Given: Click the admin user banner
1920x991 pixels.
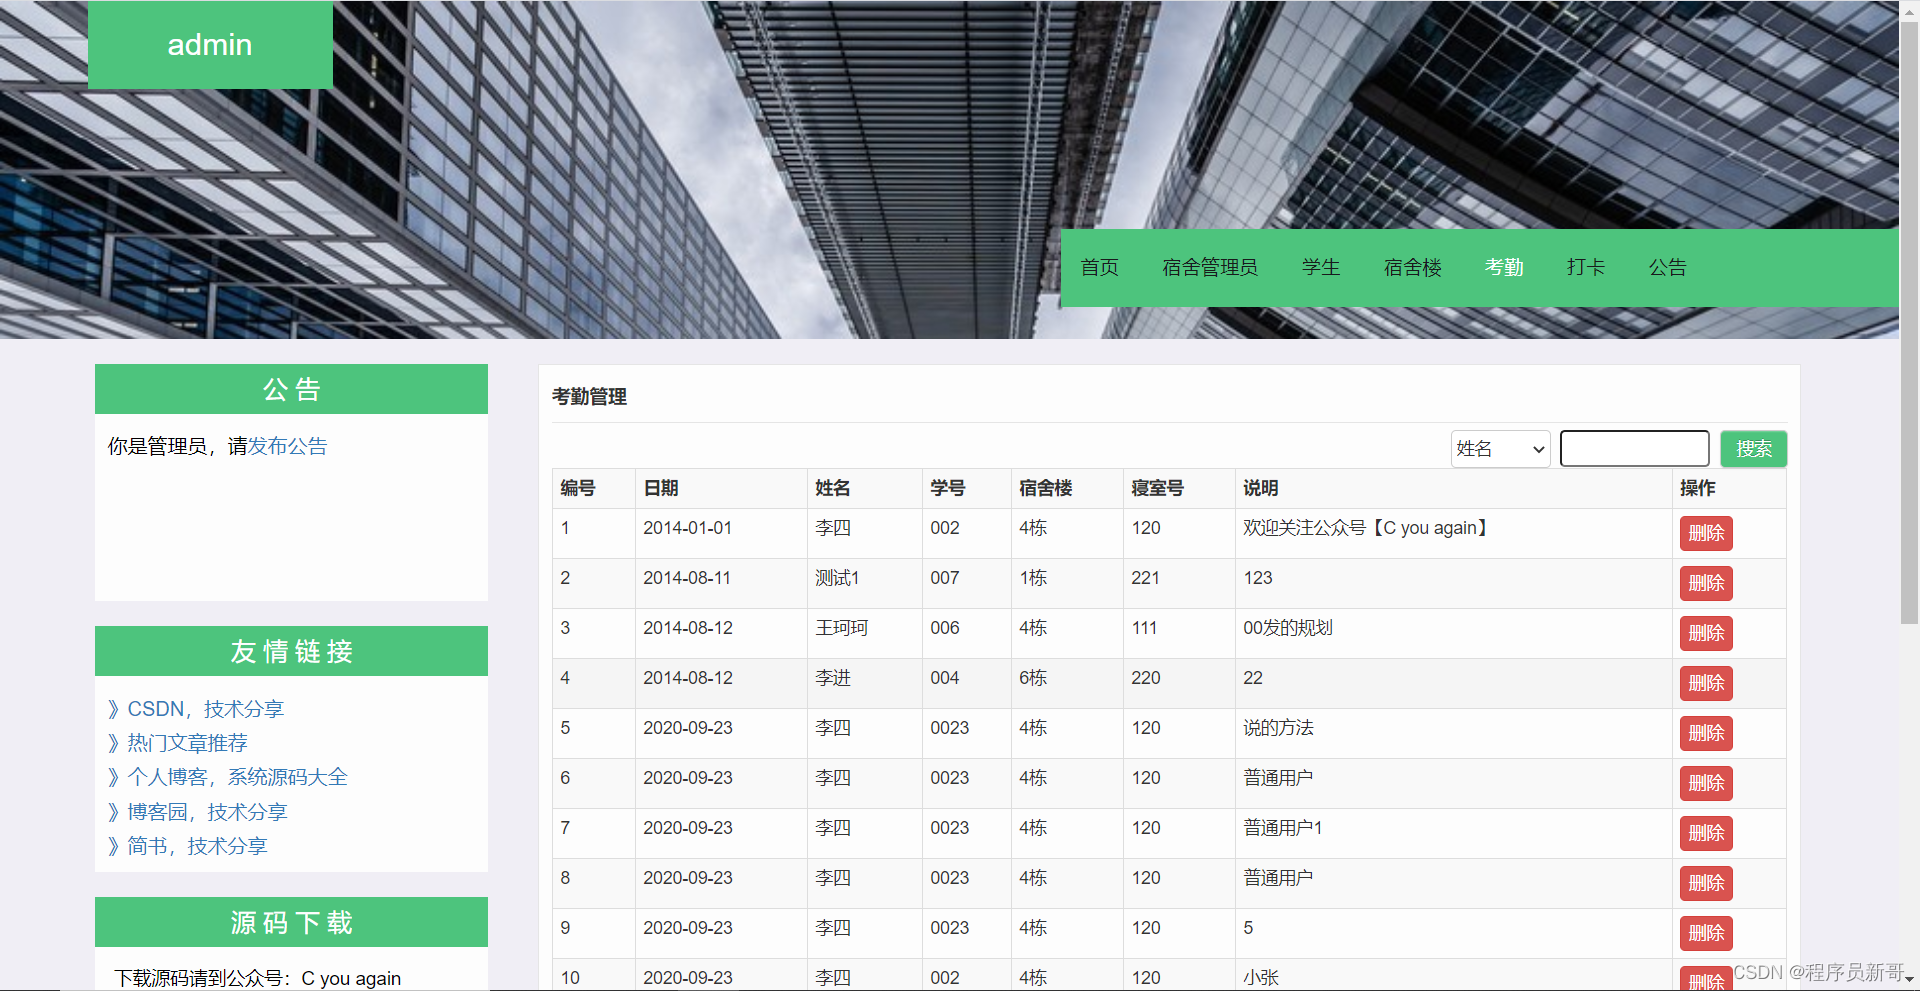Looking at the screenshot, I should pyautogui.click(x=210, y=45).
